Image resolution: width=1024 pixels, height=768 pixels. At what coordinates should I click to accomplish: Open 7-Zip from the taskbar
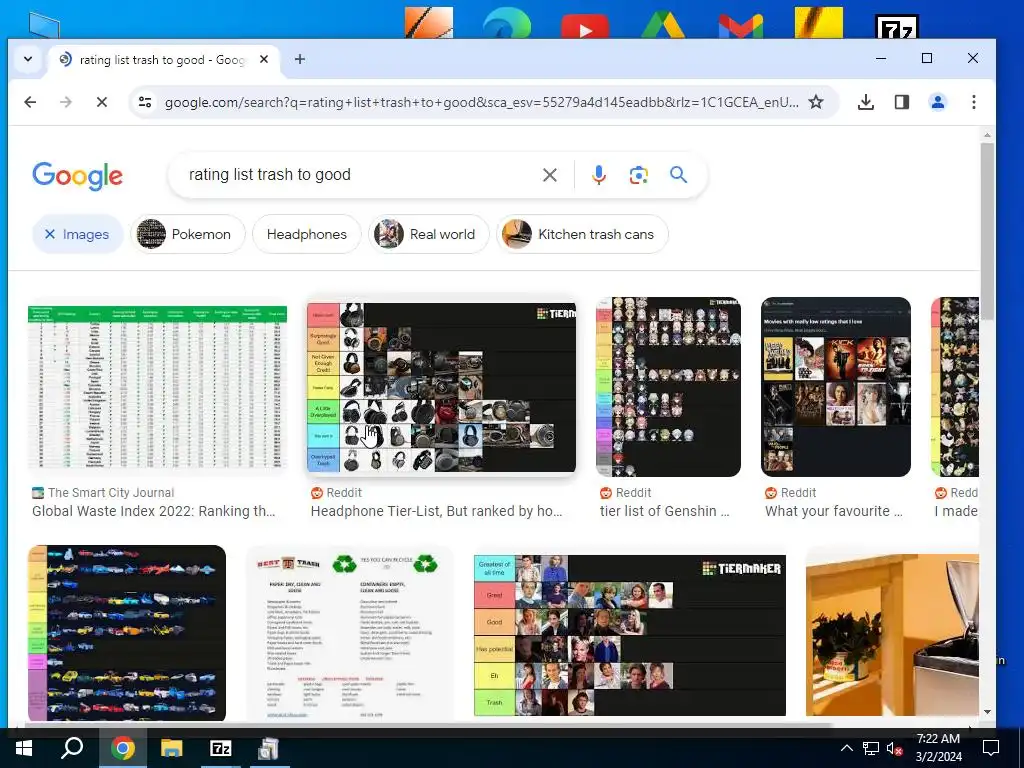pos(221,748)
